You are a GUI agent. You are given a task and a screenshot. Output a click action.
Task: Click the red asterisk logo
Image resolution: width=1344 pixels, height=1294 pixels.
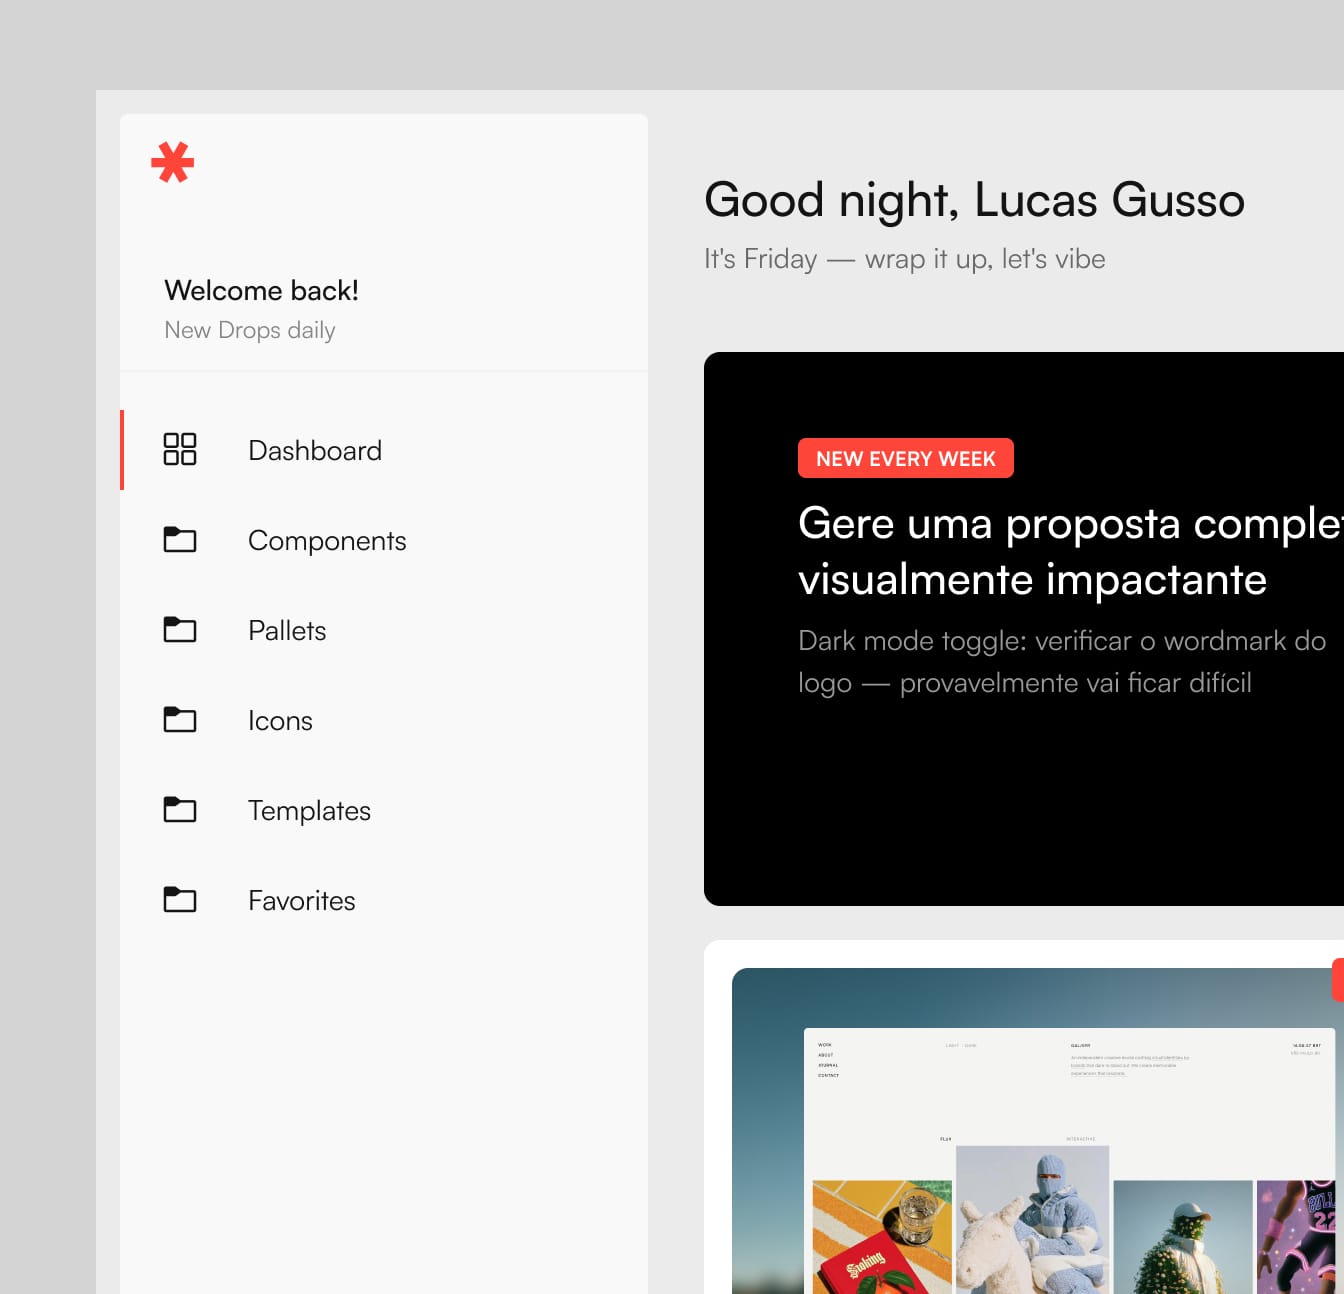(x=172, y=162)
